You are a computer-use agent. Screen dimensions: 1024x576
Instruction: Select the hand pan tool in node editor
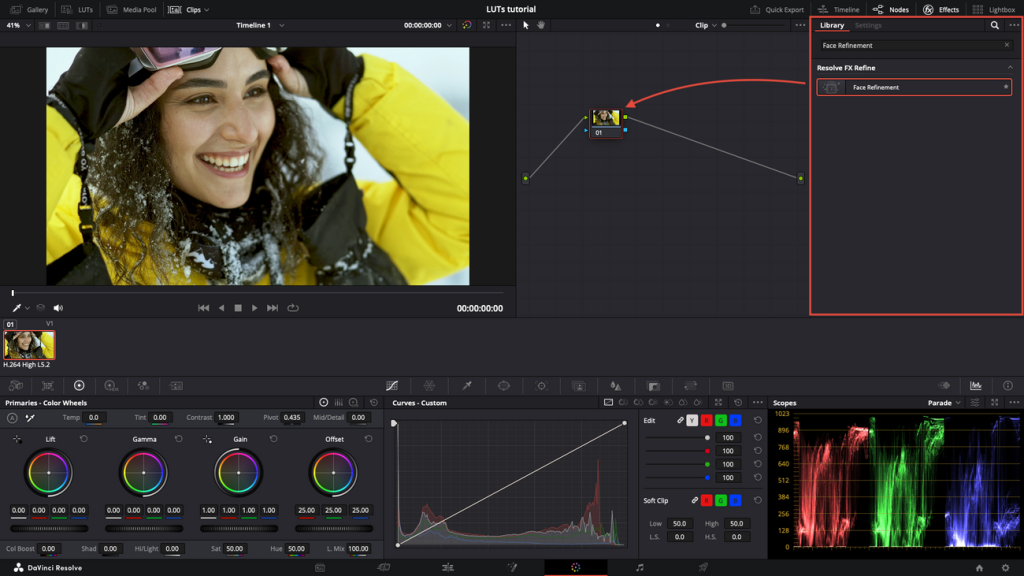[541, 25]
